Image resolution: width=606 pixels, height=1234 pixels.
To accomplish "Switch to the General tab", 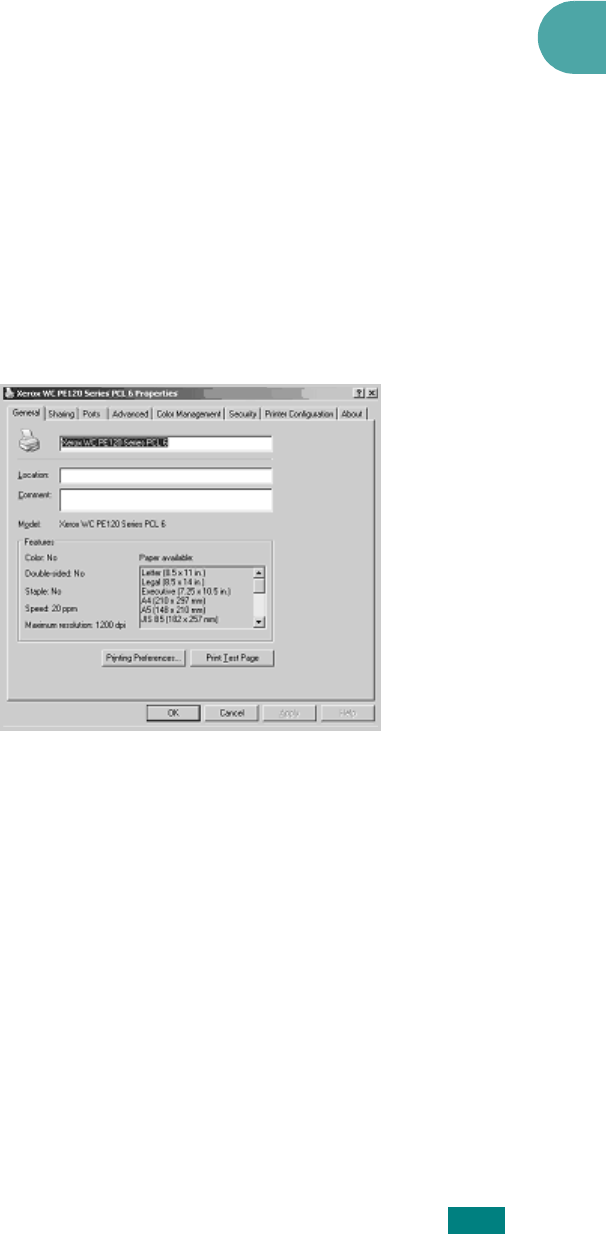I will [x=24, y=413].
